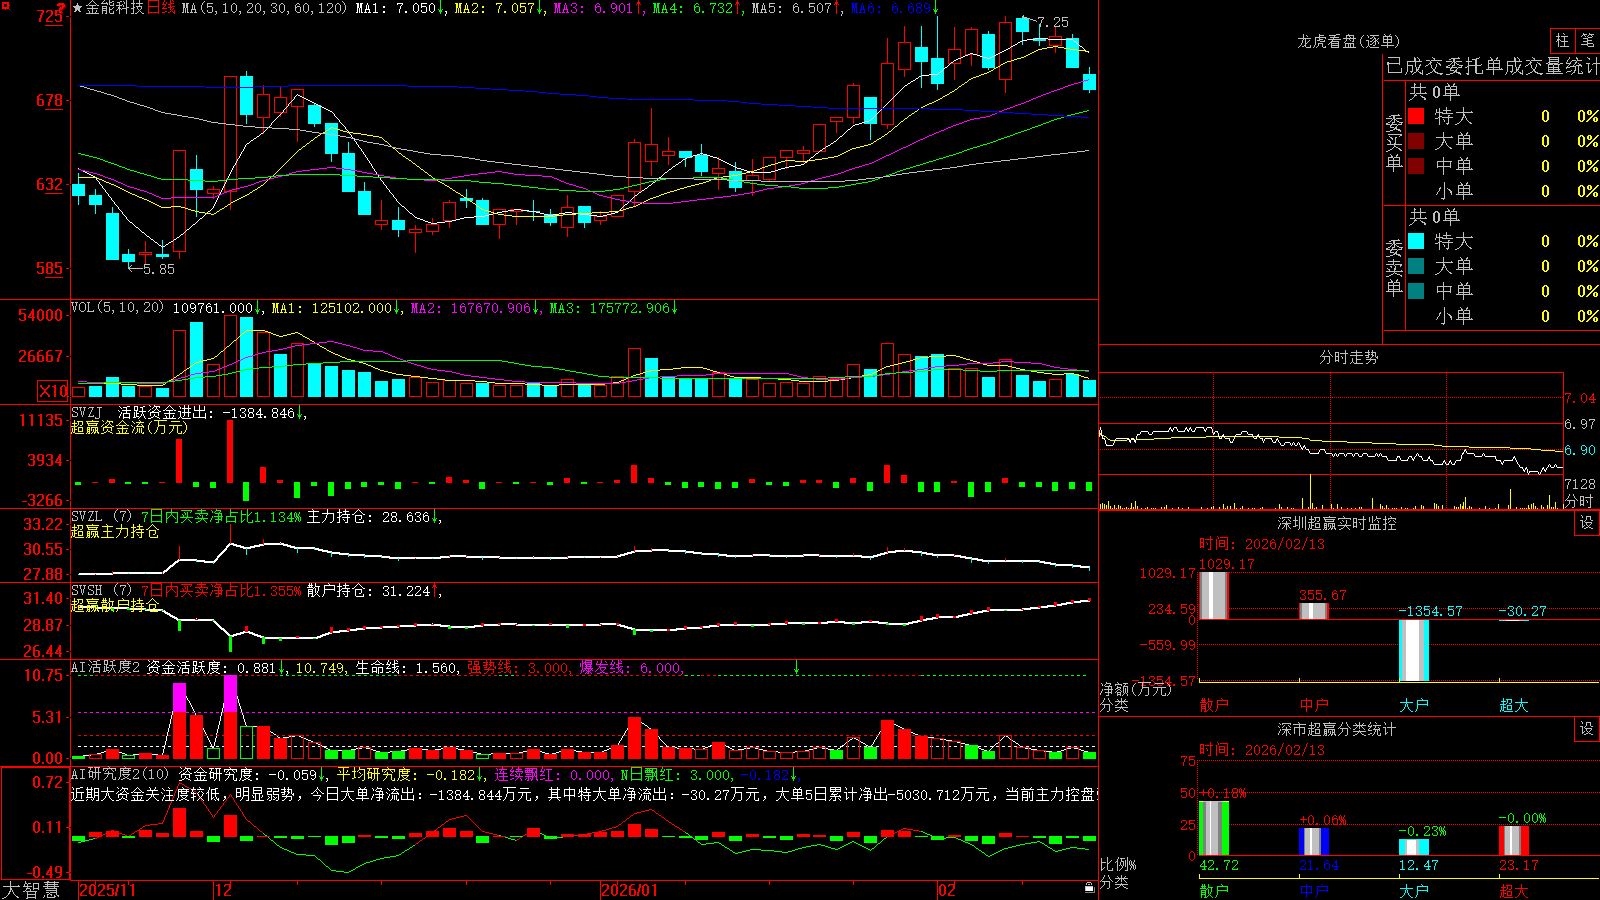Click the star icon before 金能科技
The width and height of the screenshot is (1600, 900).
[78, 8]
